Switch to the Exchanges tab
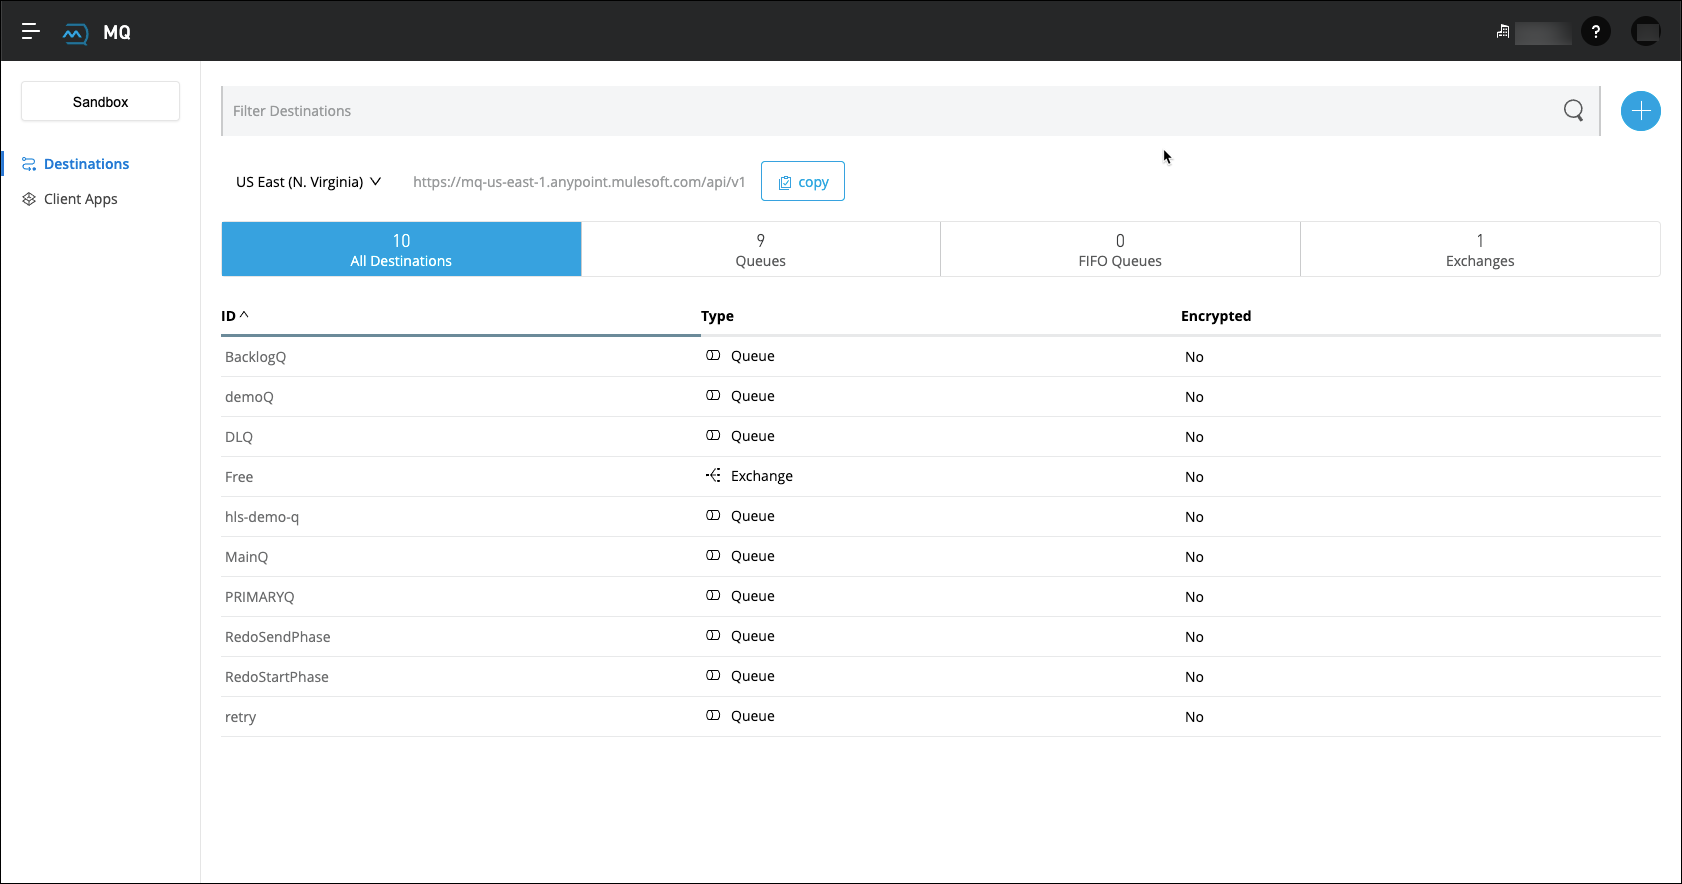The image size is (1682, 884). point(1479,250)
